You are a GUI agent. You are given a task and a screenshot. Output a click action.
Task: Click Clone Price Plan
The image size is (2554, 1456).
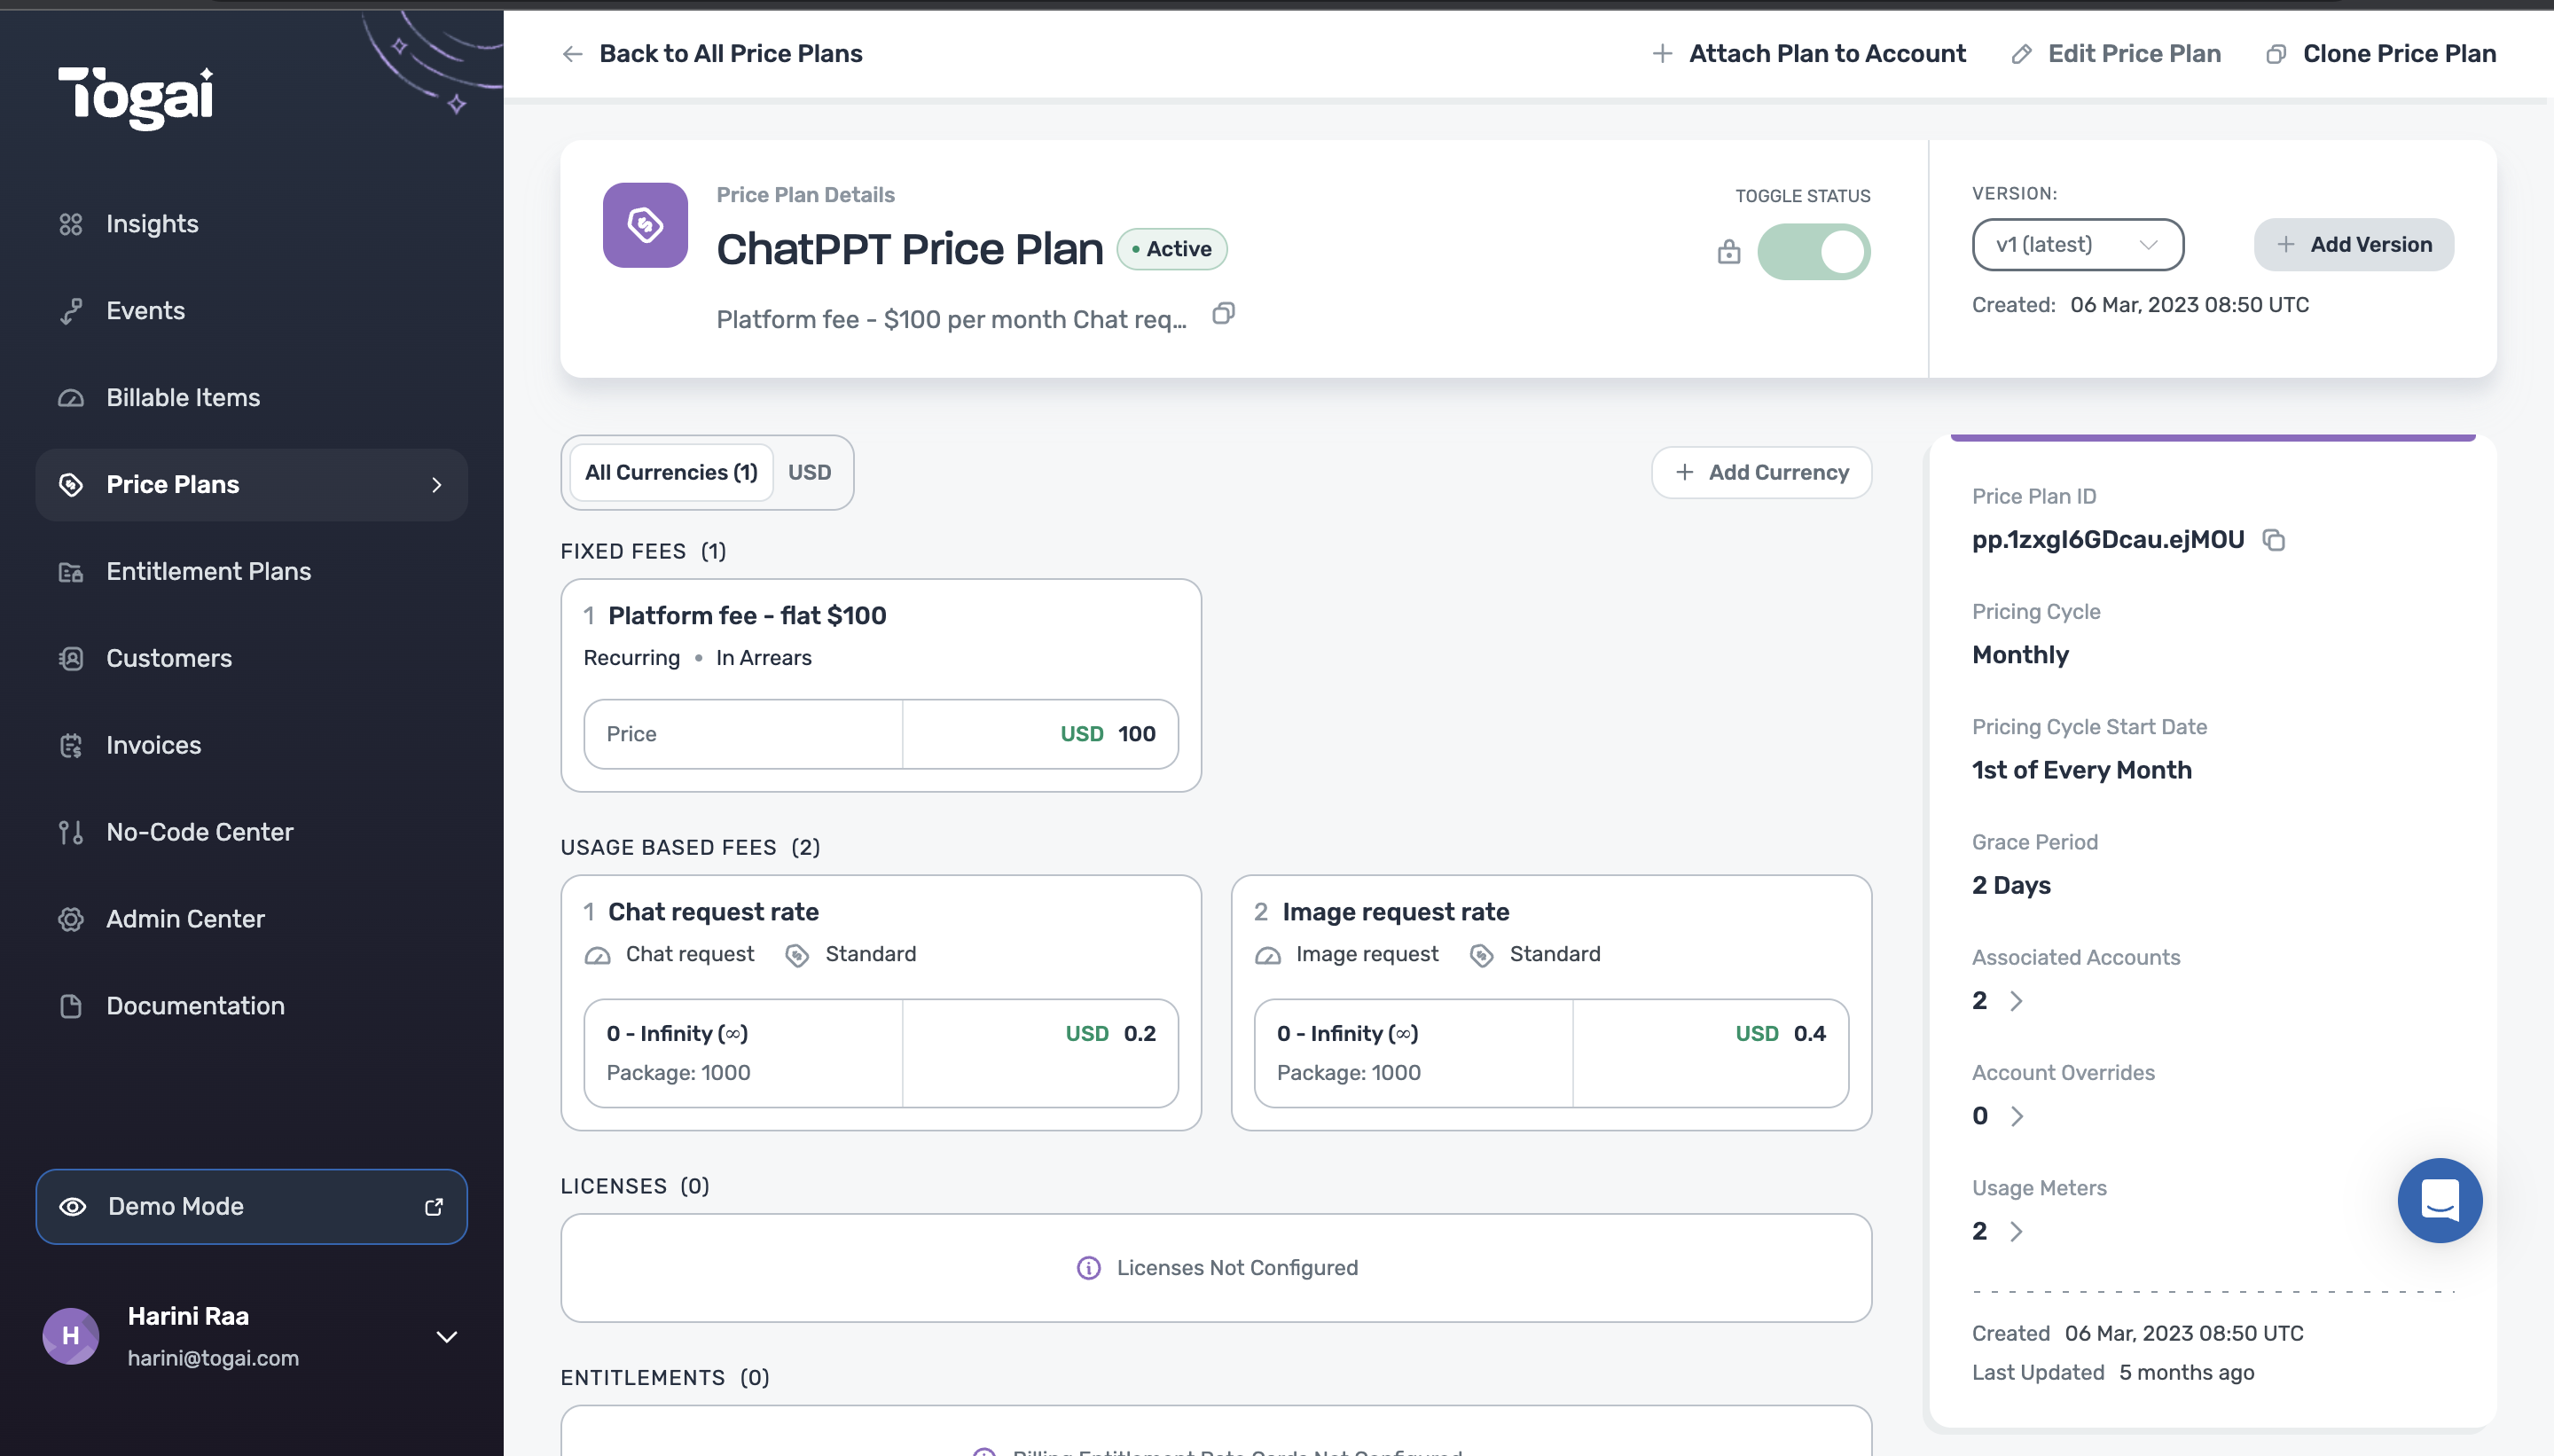point(2381,54)
